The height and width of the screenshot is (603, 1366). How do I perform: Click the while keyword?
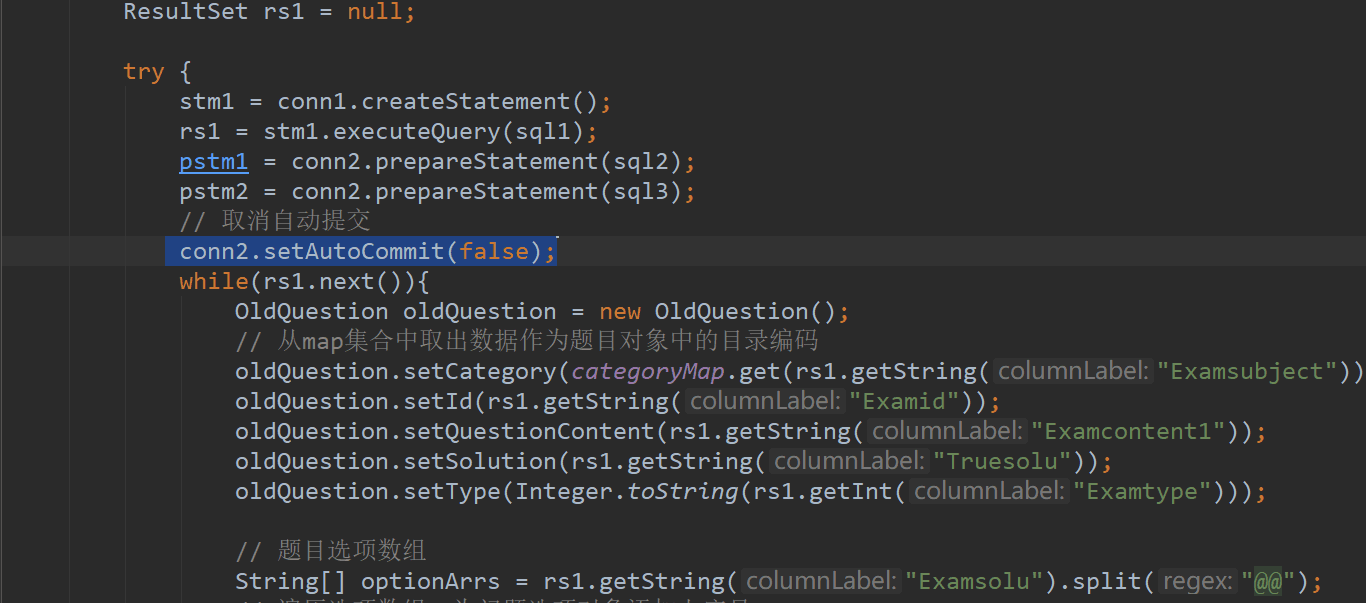pyautogui.click(x=213, y=281)
